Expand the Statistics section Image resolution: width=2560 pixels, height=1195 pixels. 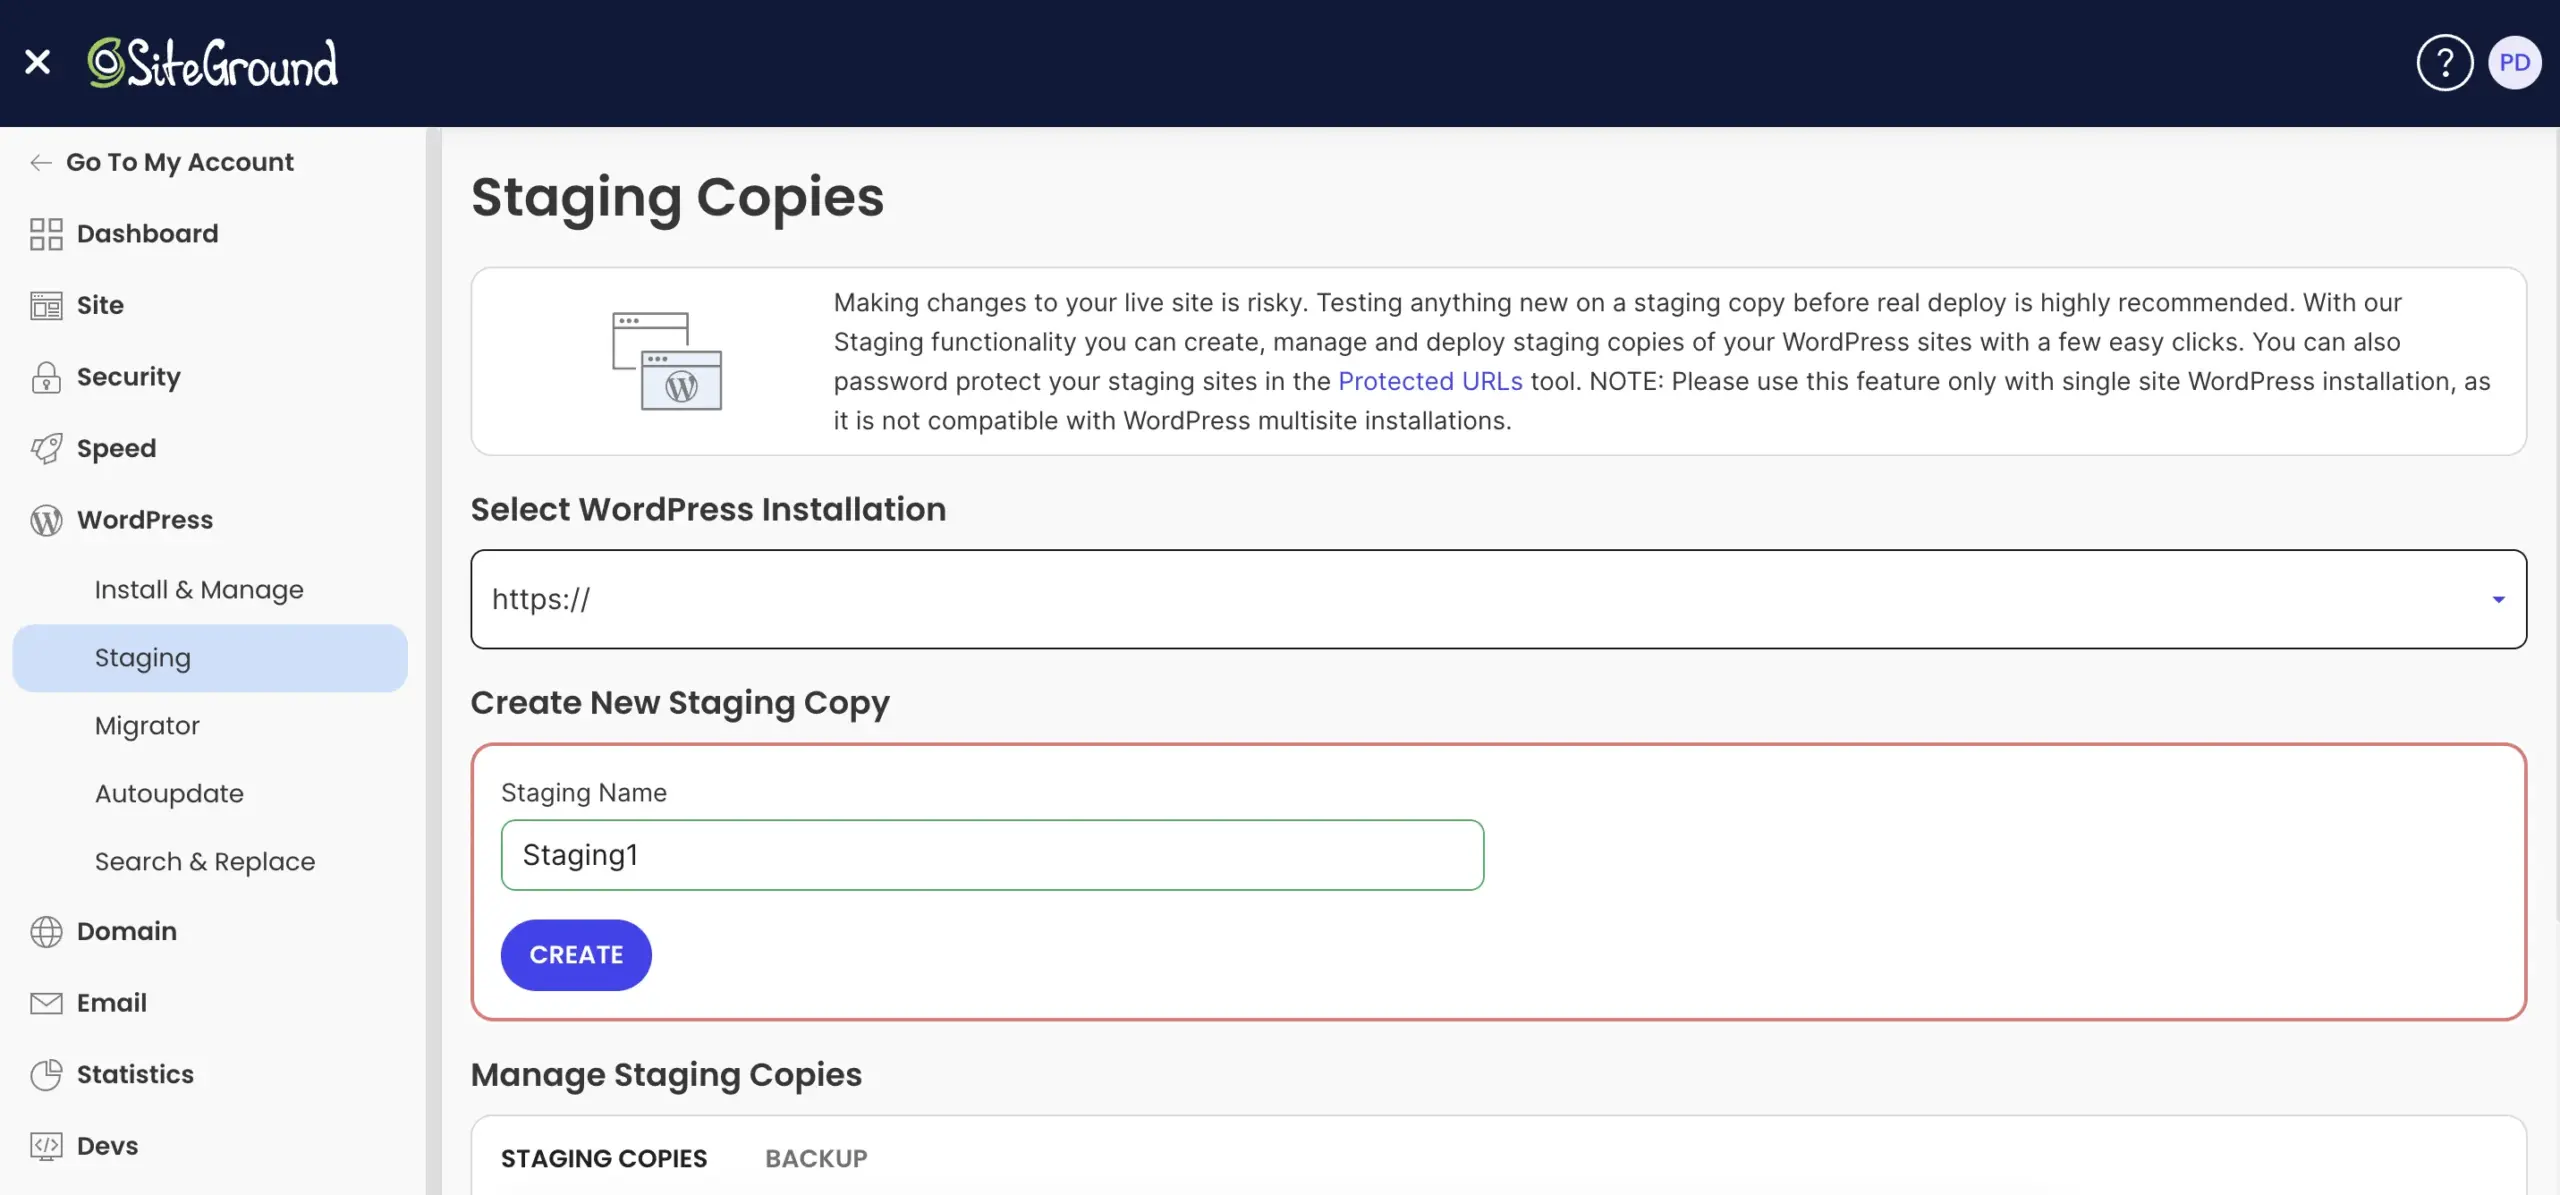click(135, 1074)
